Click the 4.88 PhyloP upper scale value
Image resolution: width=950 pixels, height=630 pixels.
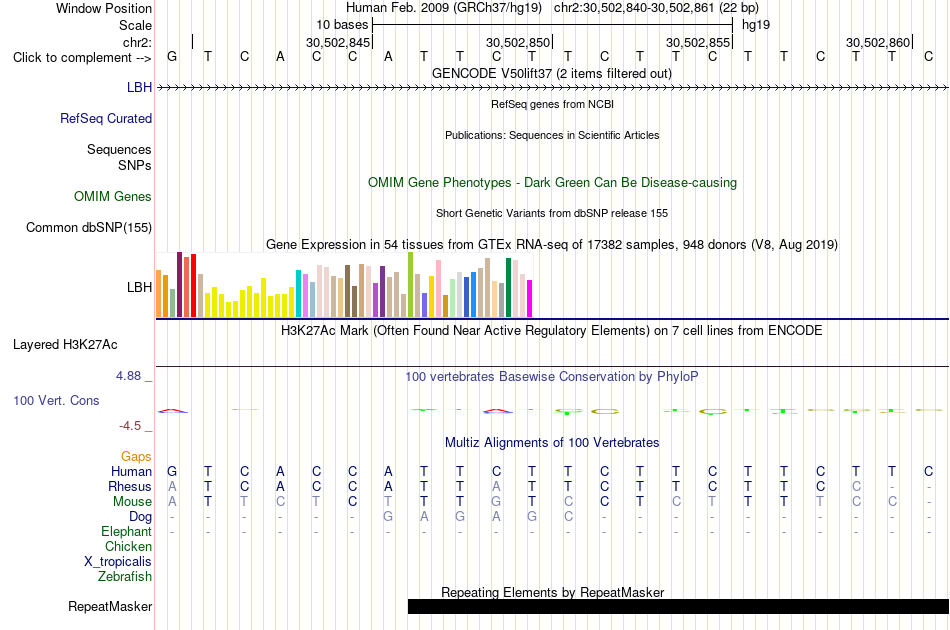pyautogui.click(x=129, y=376)
